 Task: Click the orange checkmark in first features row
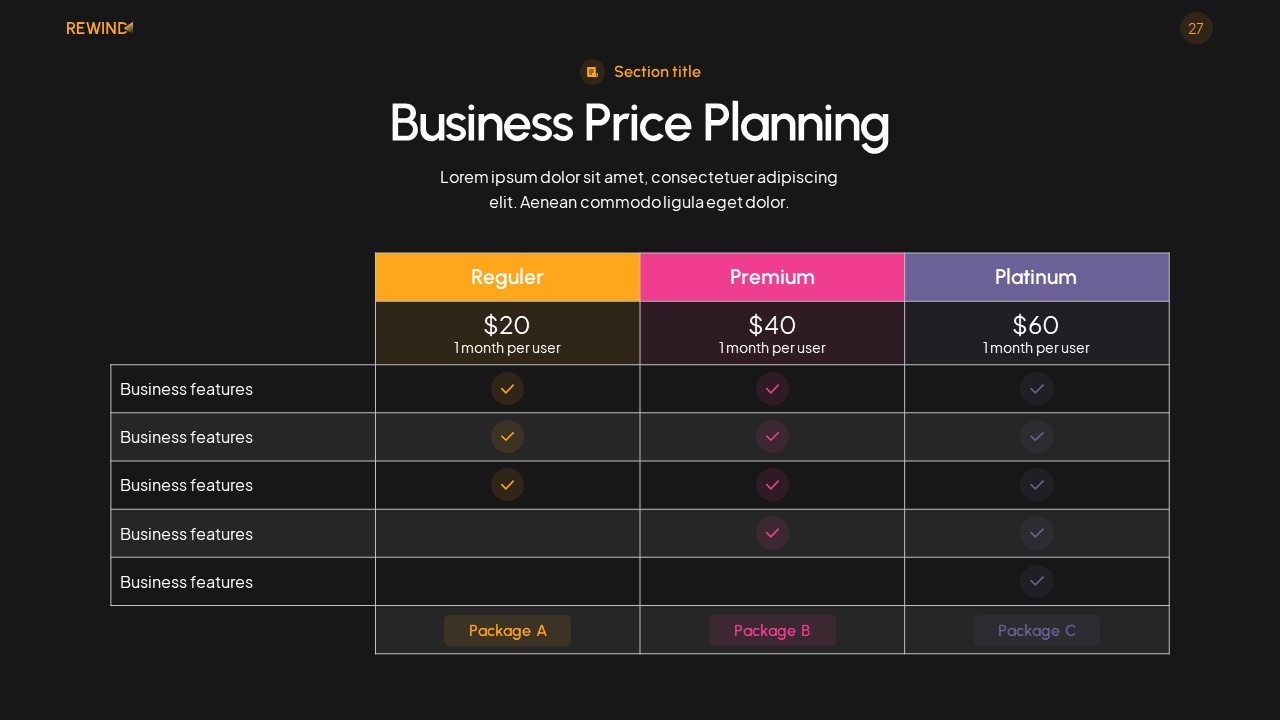[x=507, y=389]
